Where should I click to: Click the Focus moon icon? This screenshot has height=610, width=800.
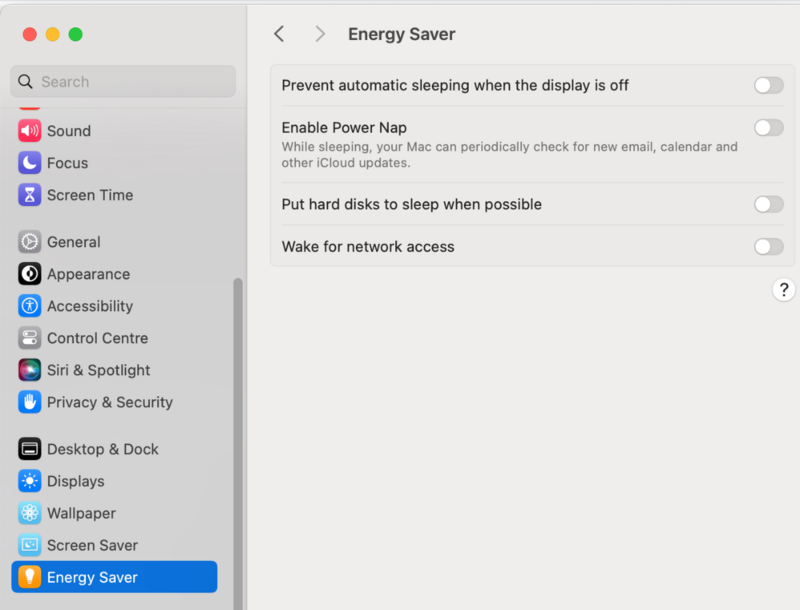tap(30, 163)
